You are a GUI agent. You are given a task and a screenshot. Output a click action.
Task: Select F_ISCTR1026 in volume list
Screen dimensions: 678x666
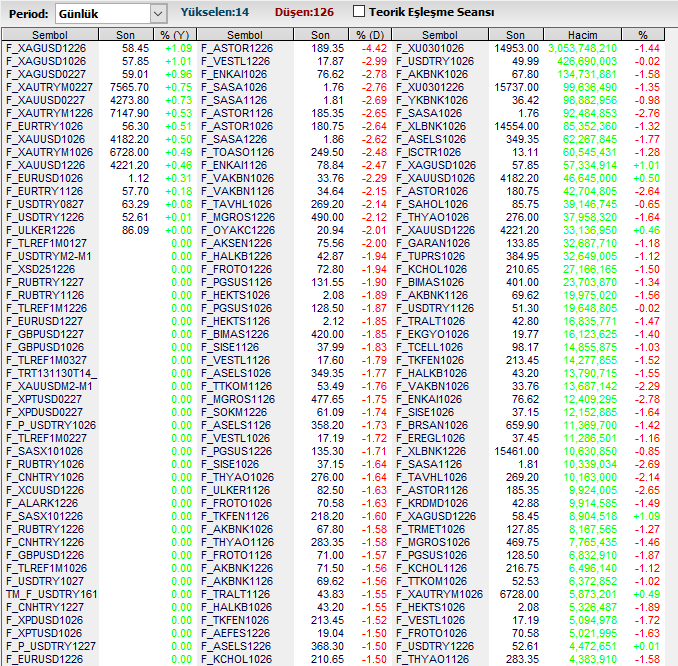click(429, 152)
